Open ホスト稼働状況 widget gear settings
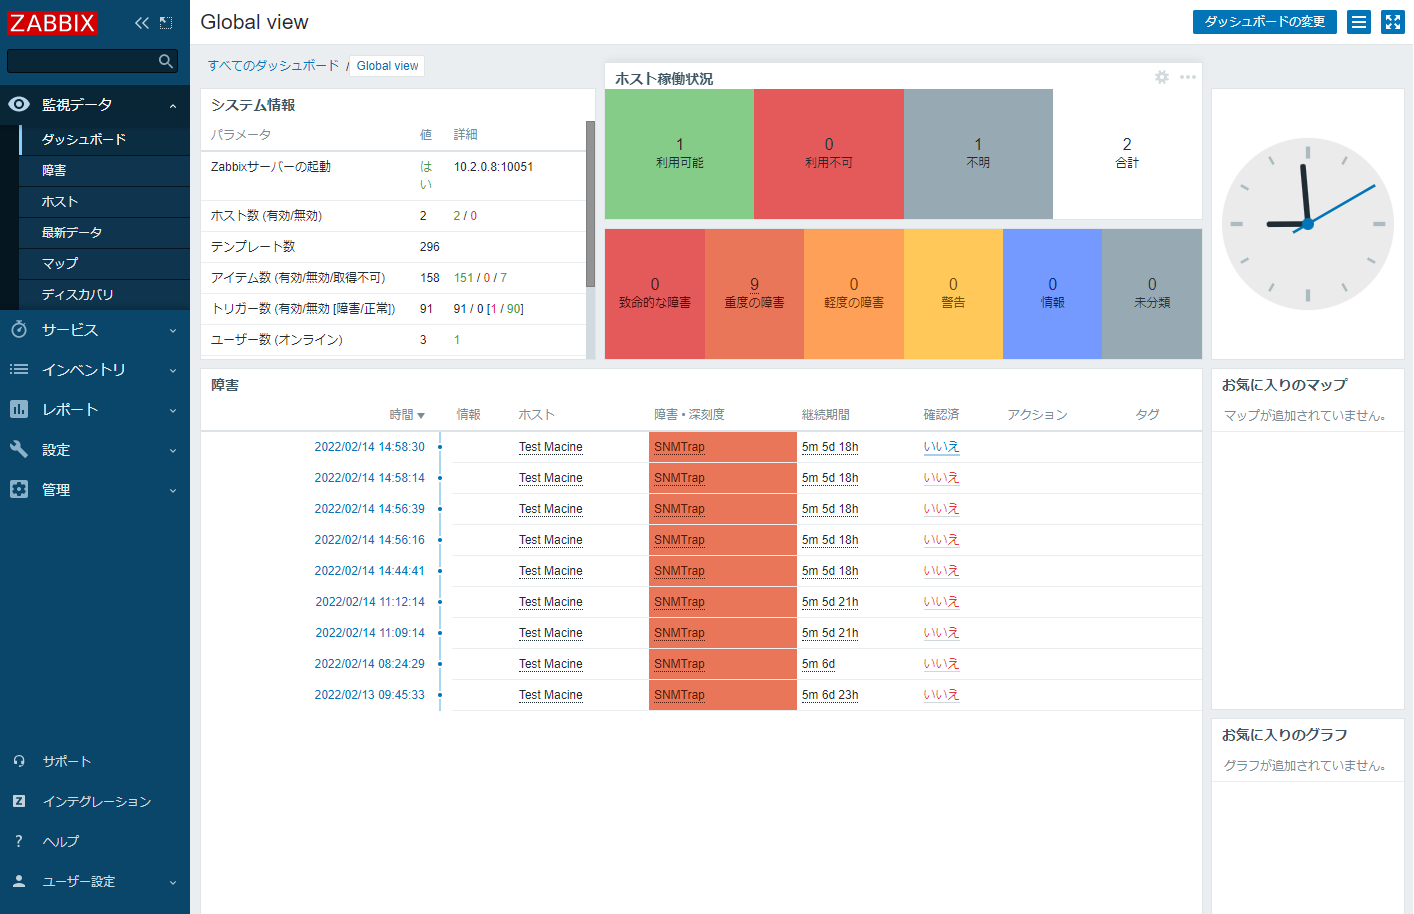Viewport: 1414px width, 914px height. tap(1162, 77)
